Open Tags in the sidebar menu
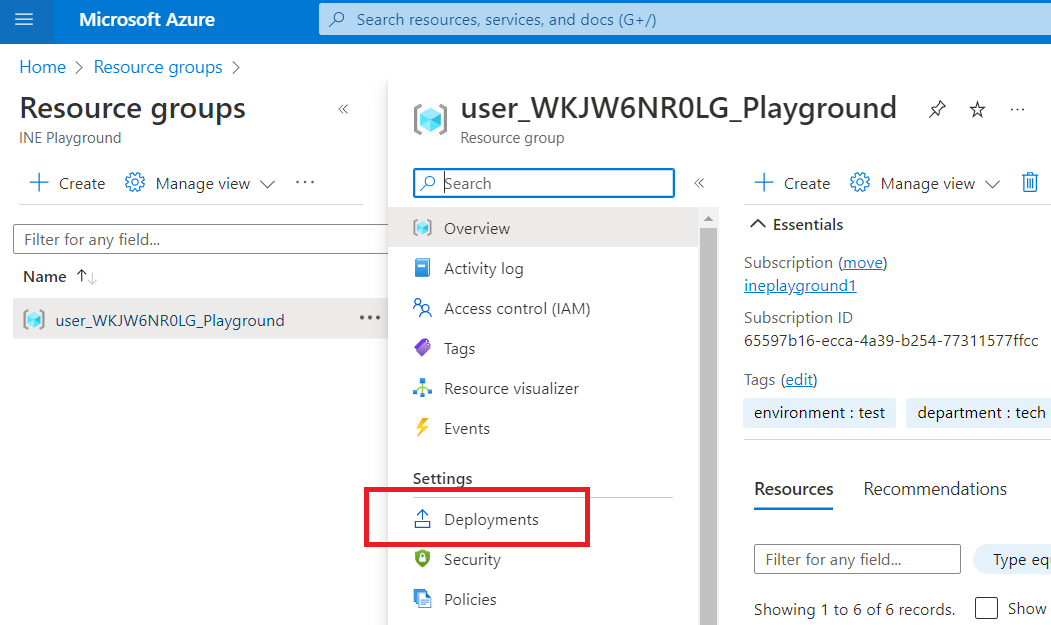This screenshot has height=625, width=1051. click(x=459, y=348)
